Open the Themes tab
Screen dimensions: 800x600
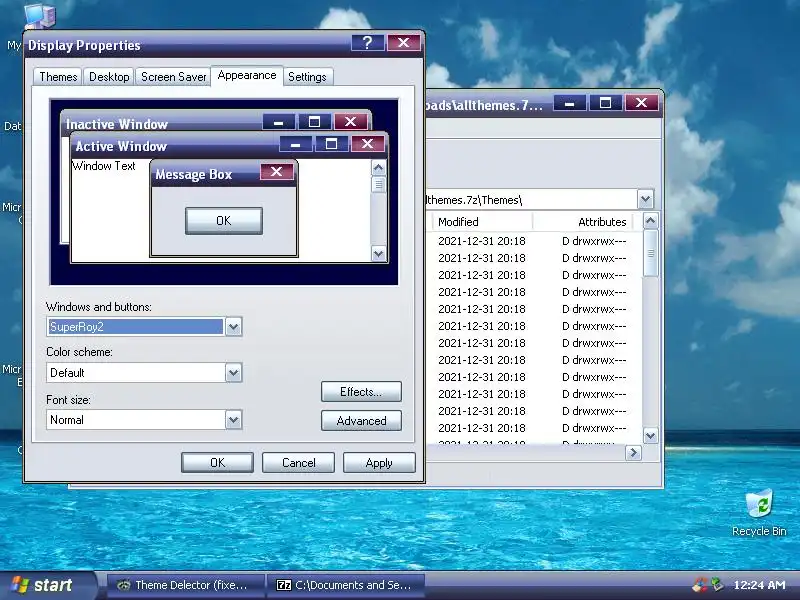(58, 77)
